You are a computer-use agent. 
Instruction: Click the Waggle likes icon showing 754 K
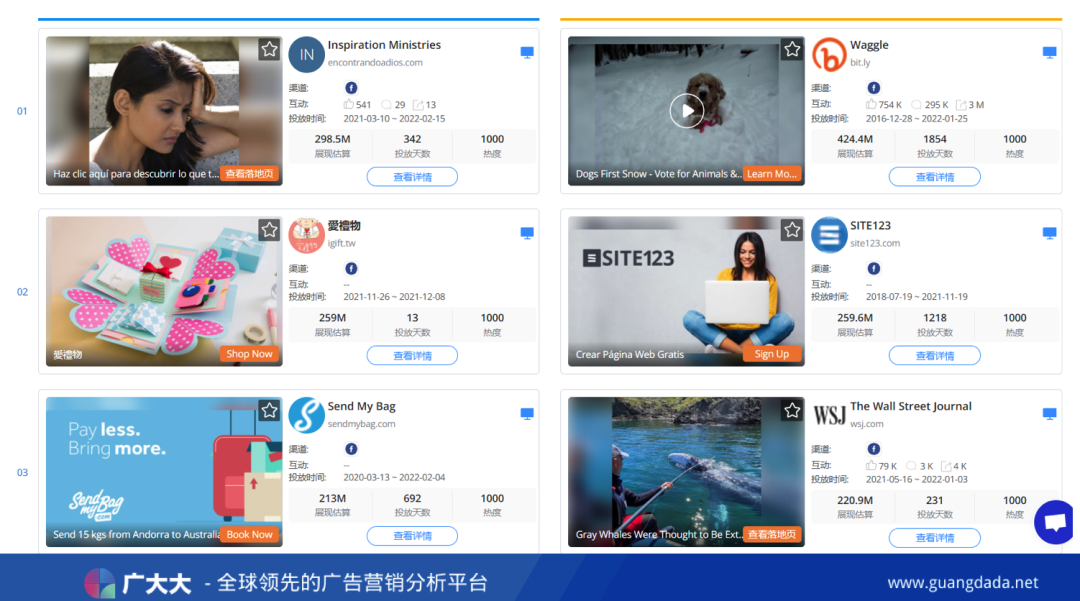(871, 105)
